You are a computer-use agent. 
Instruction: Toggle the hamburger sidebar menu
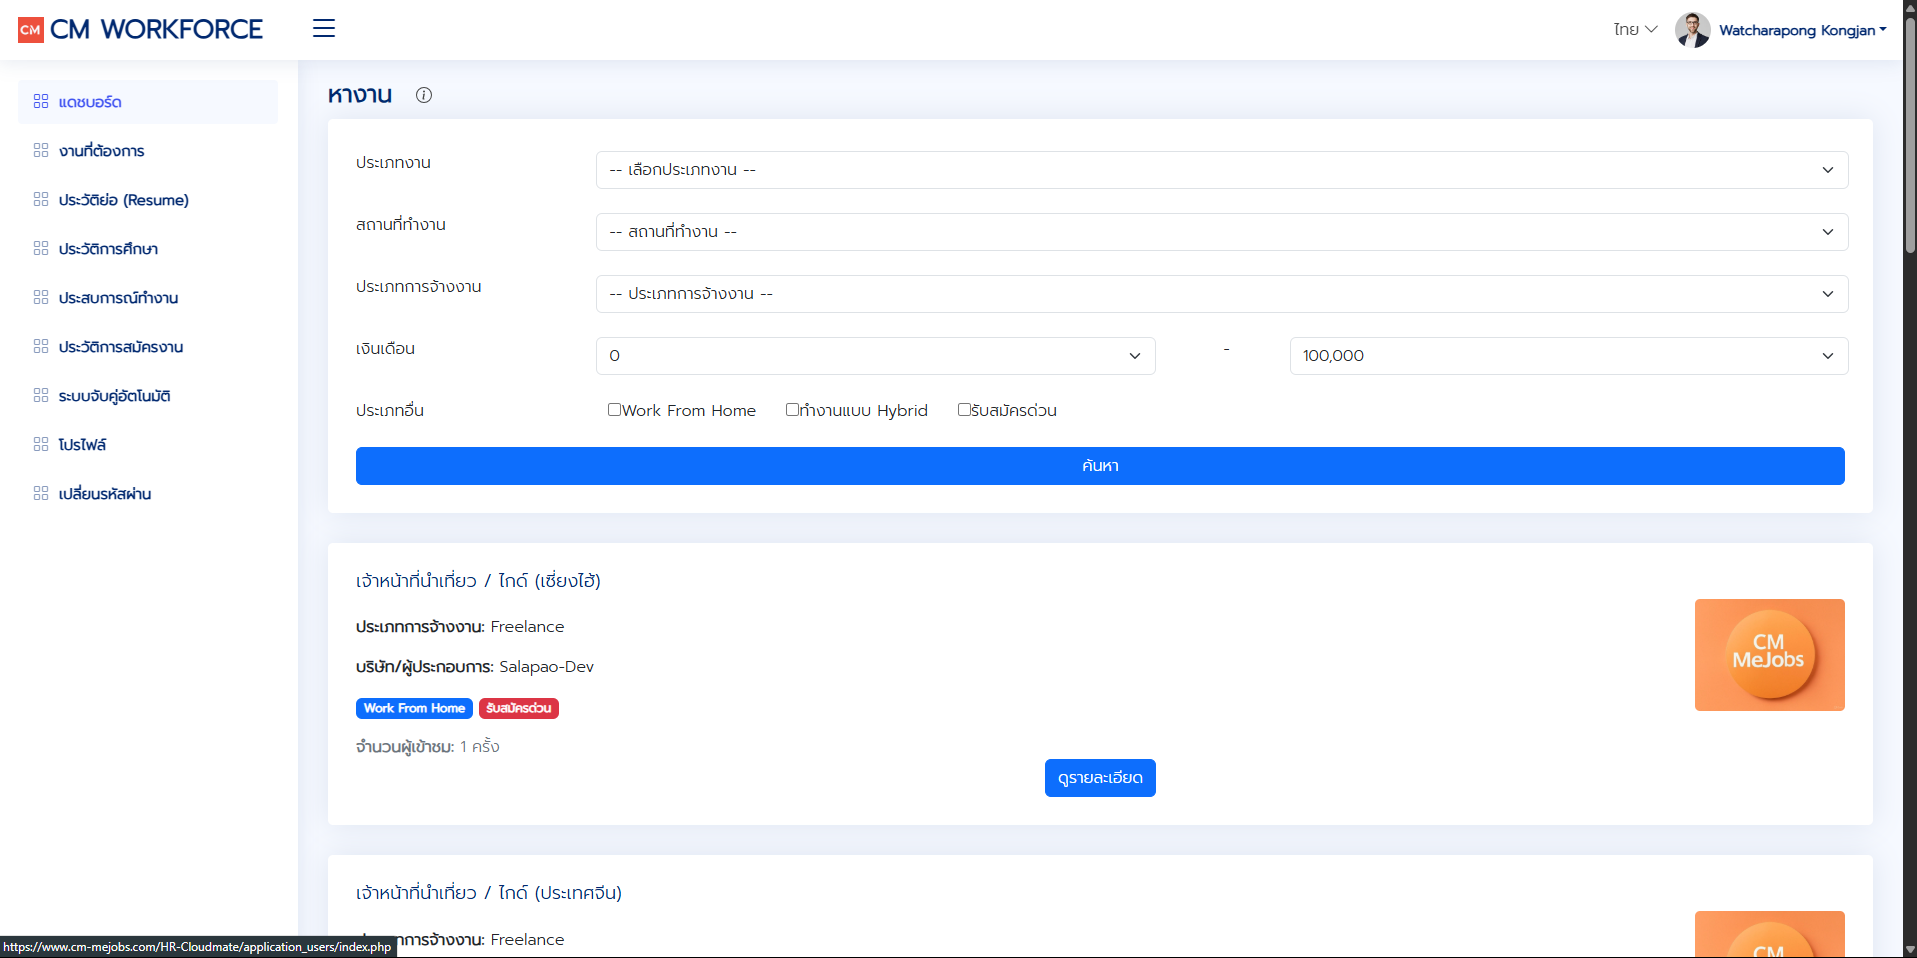[x=324, y=28]
